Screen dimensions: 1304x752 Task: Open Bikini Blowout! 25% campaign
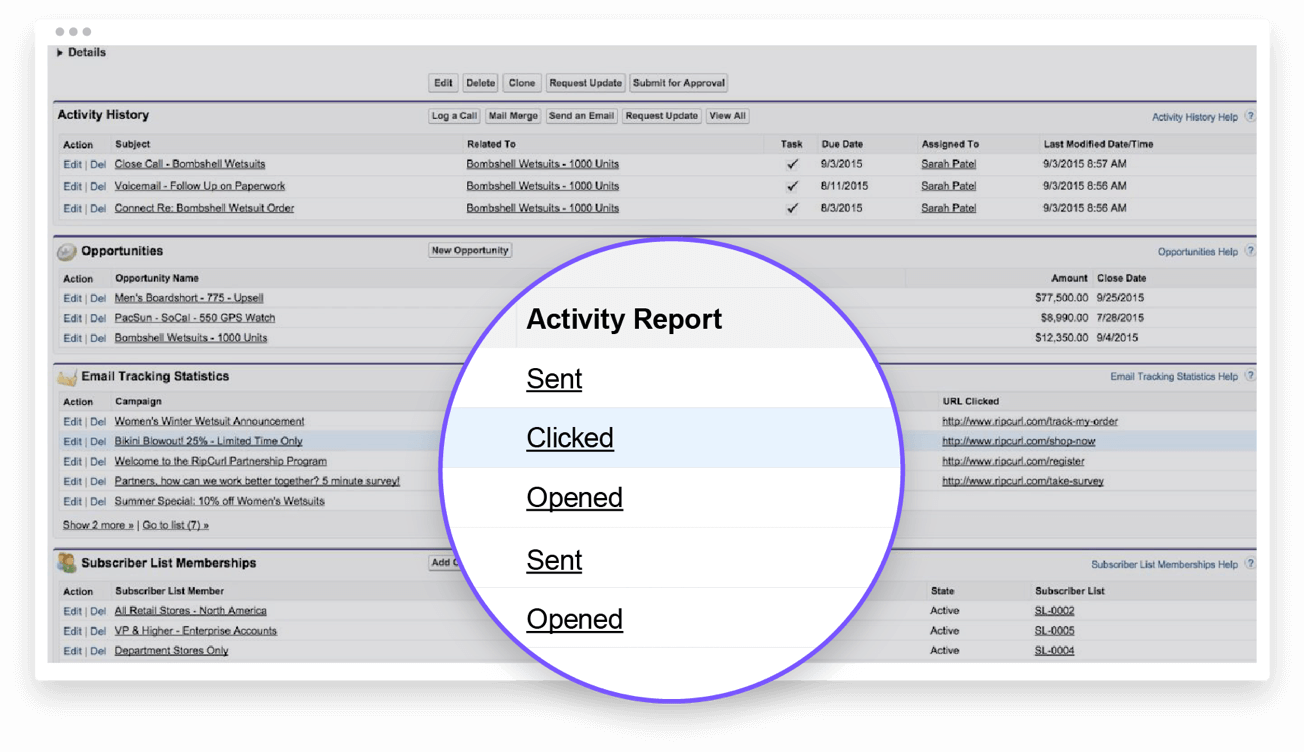[208, 441]
